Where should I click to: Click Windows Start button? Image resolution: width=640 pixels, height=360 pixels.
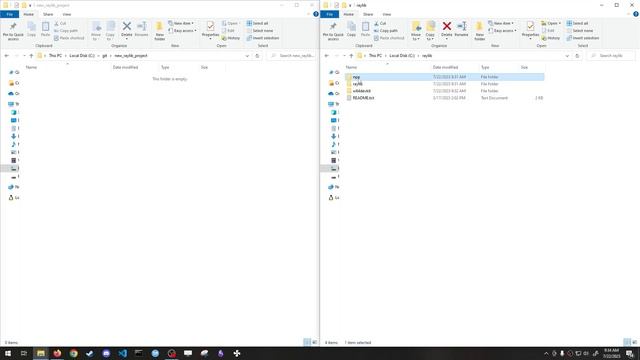pyautogui.click(x=8, y=353)
